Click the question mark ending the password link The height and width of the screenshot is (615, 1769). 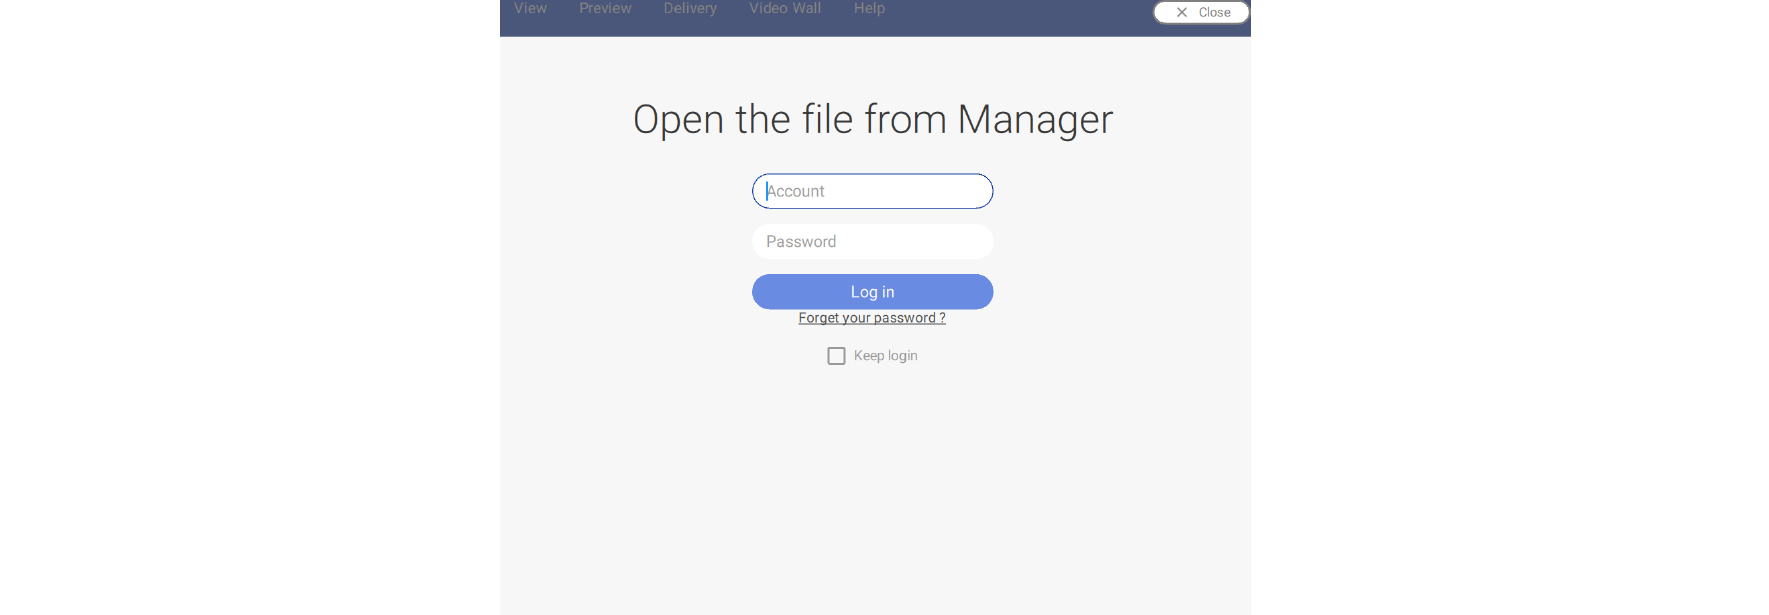coord(942,318)
